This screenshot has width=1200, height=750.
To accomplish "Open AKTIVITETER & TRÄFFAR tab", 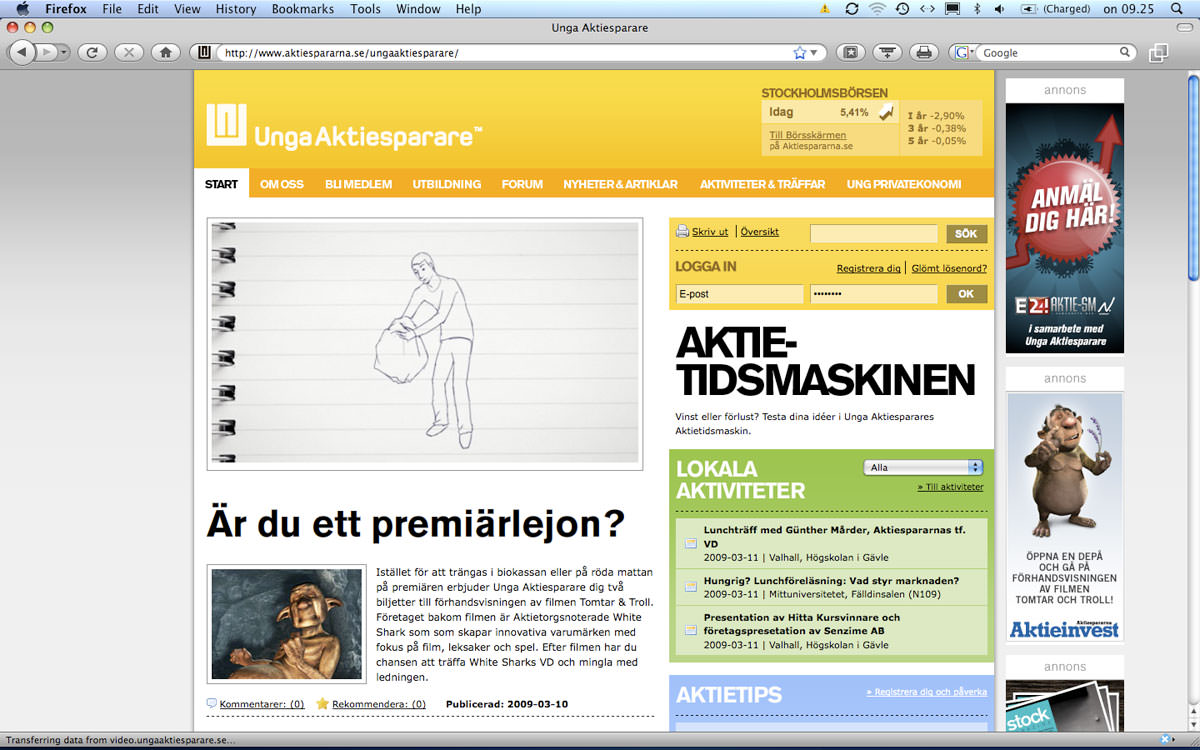I will pos(762,184).
